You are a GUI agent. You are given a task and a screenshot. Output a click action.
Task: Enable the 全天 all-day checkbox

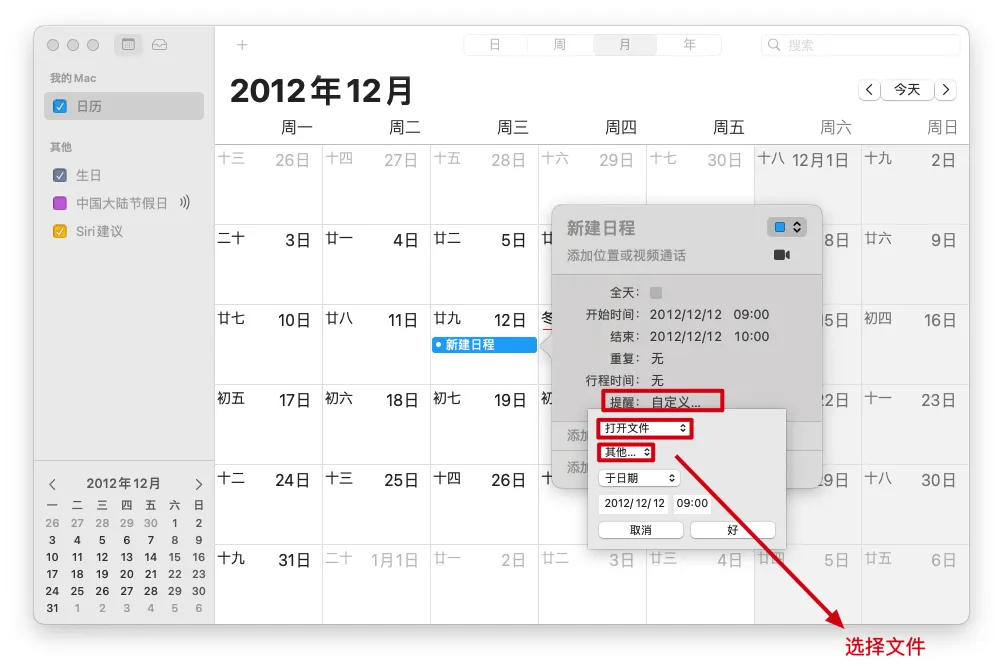point(656,293)
